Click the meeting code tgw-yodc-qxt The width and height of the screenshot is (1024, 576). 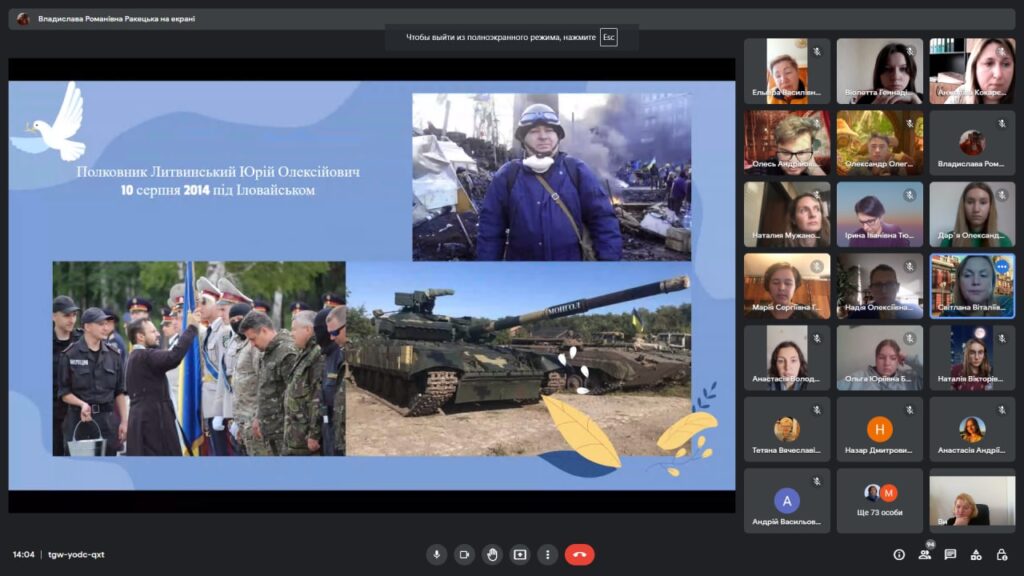pyautogui.click(x=77, y=554)
